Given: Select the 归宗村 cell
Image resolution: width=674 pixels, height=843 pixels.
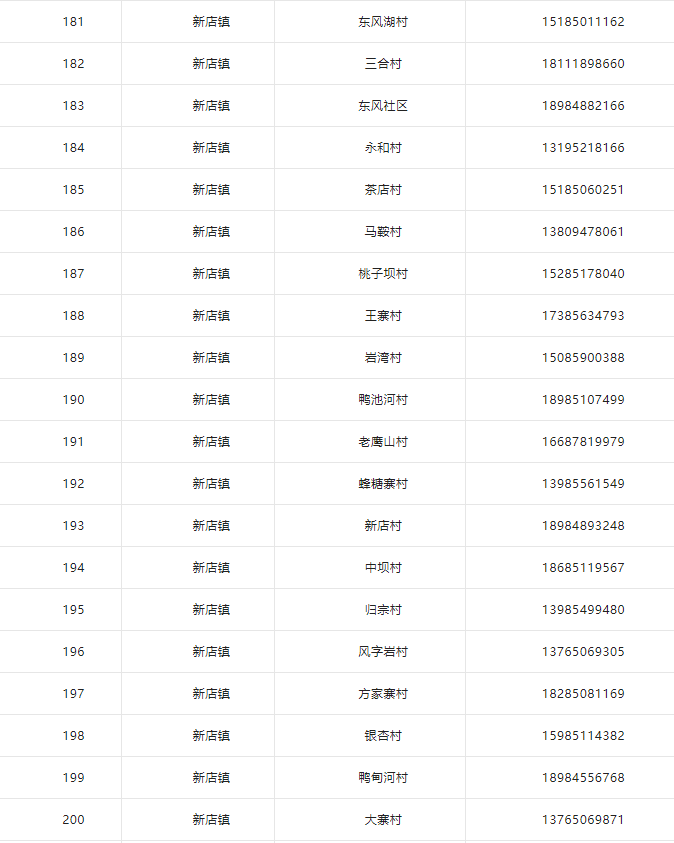Looking at the screenshot, I should coord(383,610).
